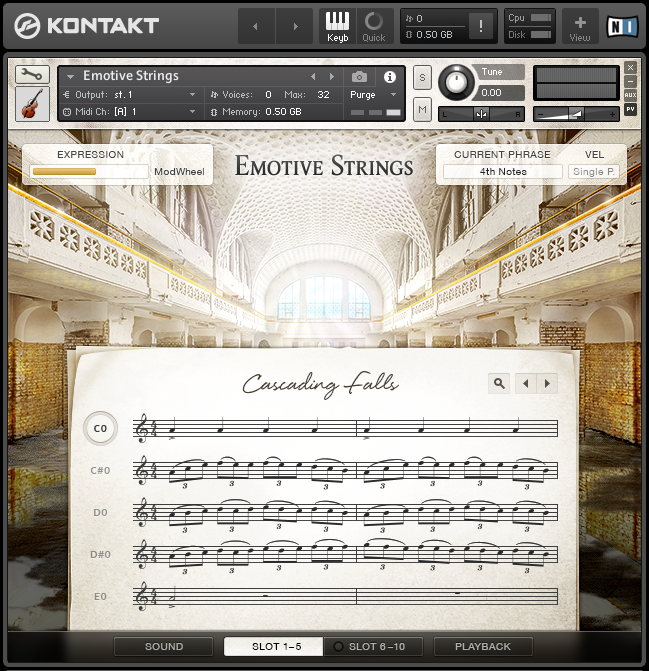649x671 pixels.
Task: Click the C0 quarter notes staff
Action: click(x=346, y=428)
